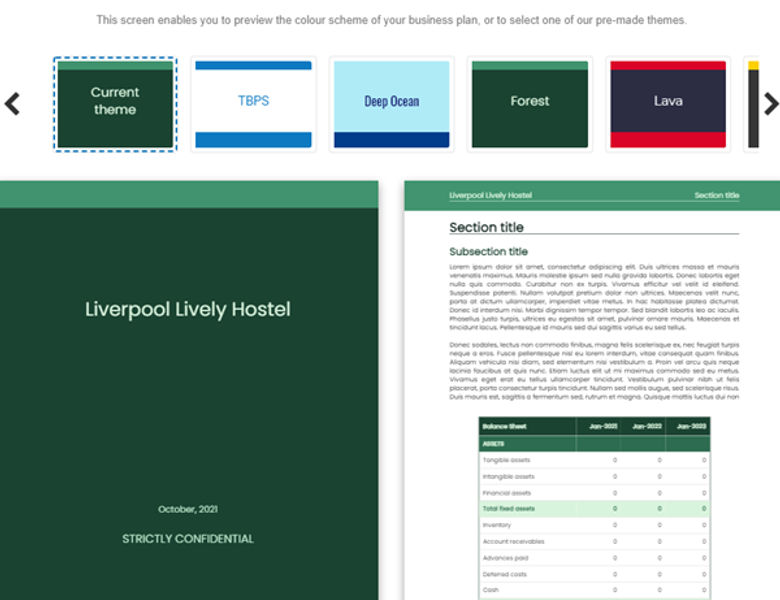
Task: Select the Lava theme
Action: click(668, 103)
